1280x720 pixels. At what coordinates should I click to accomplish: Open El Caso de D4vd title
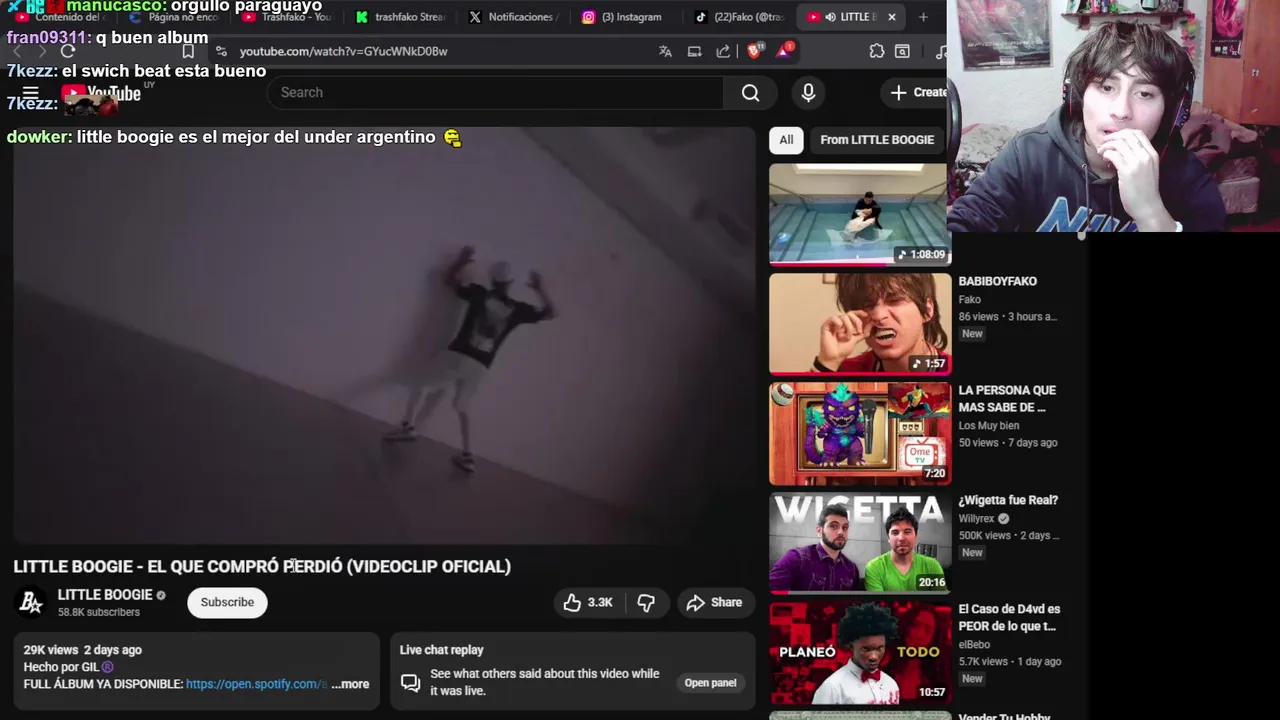(x=1009, y=617)
